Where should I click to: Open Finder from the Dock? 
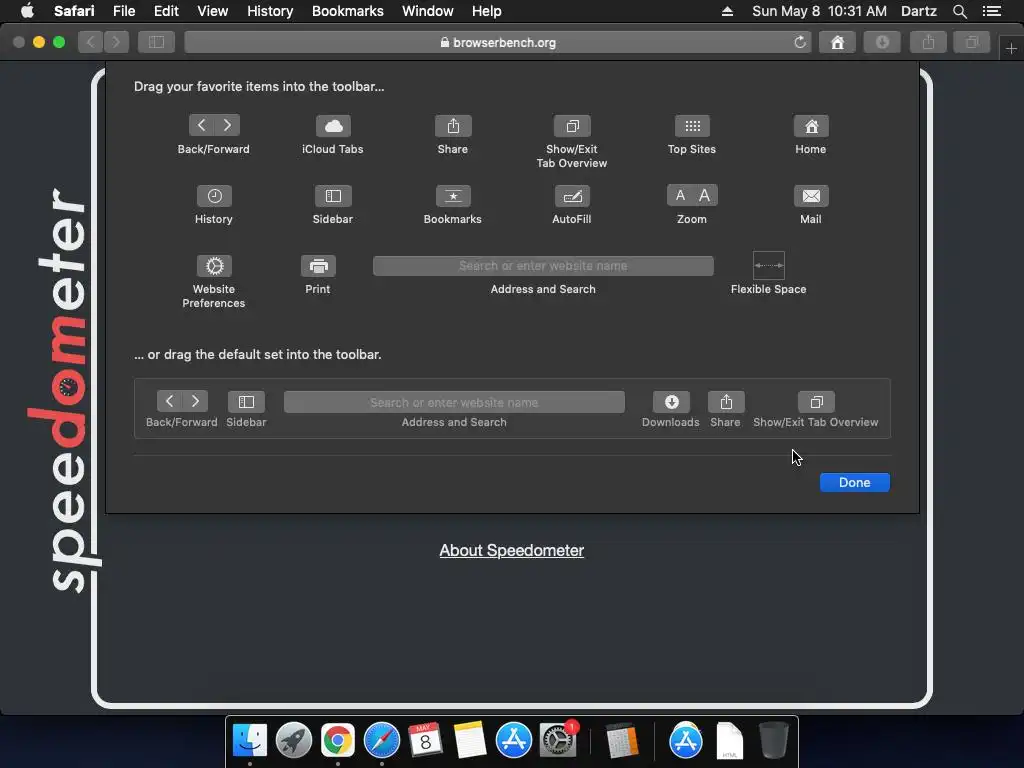[x=250, y=740]
